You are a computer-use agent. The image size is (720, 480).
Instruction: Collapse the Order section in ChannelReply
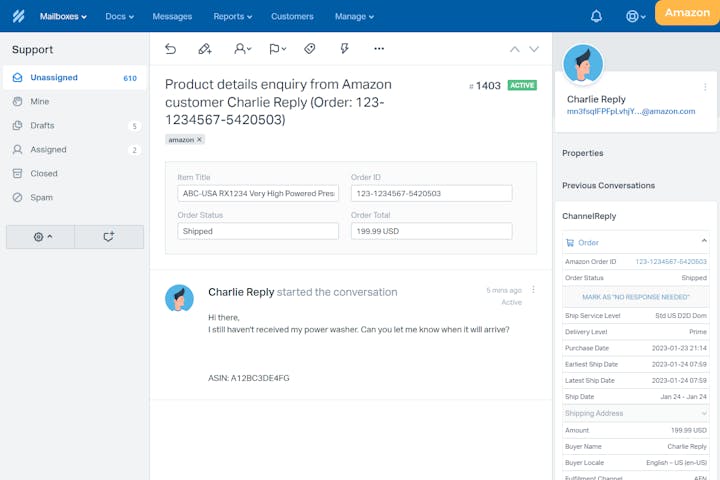tap(704, 242)
